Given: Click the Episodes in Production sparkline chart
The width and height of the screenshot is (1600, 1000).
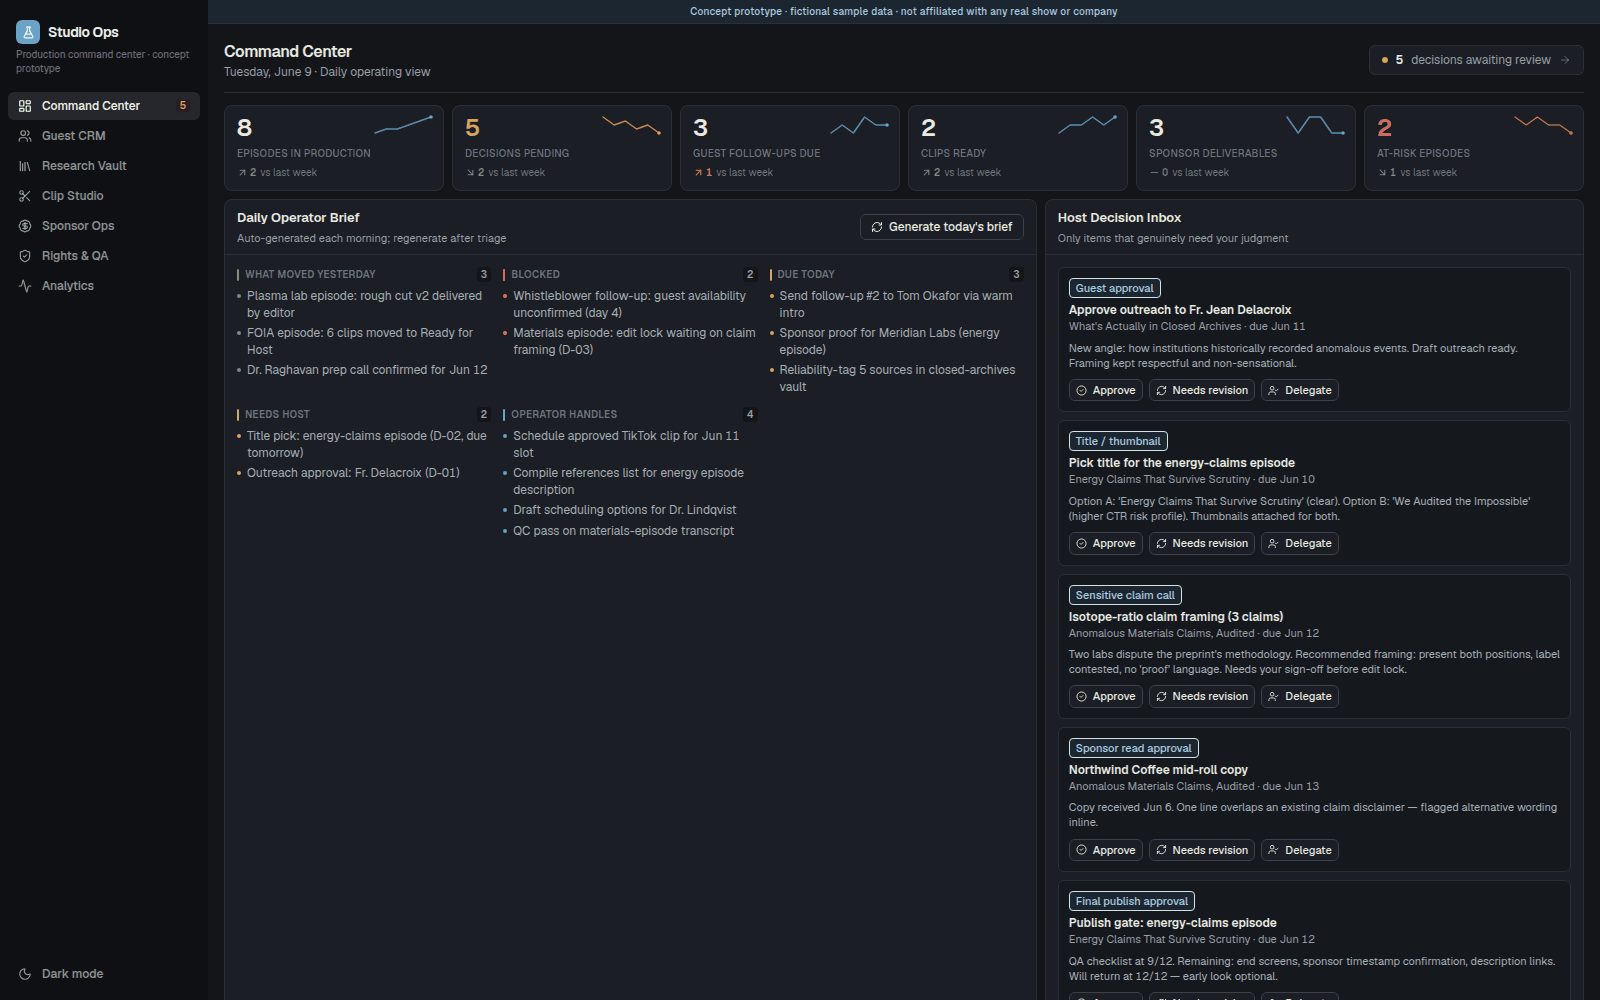Looking at the screenshot, I should click(x=403, y=125).
